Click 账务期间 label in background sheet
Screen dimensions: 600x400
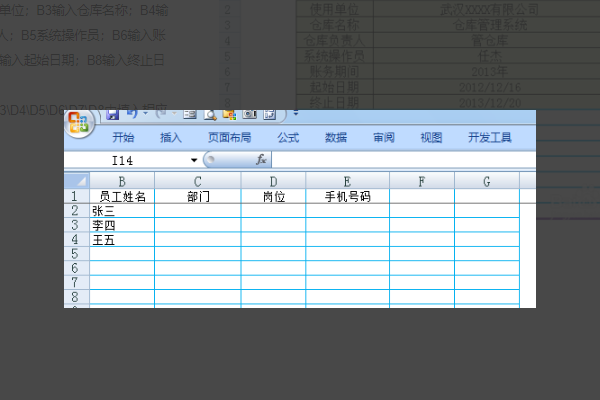click(334, 72)
